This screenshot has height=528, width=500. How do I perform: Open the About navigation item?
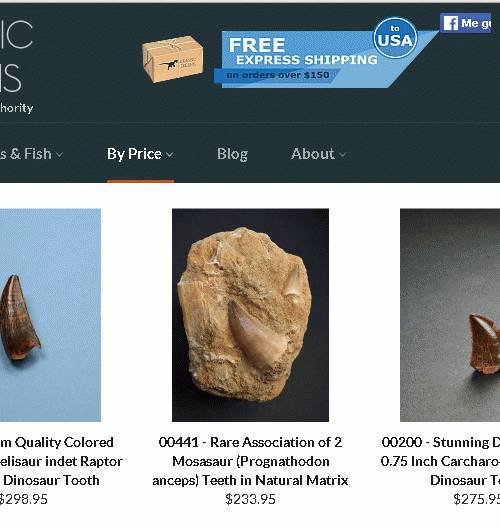point(313,154)
